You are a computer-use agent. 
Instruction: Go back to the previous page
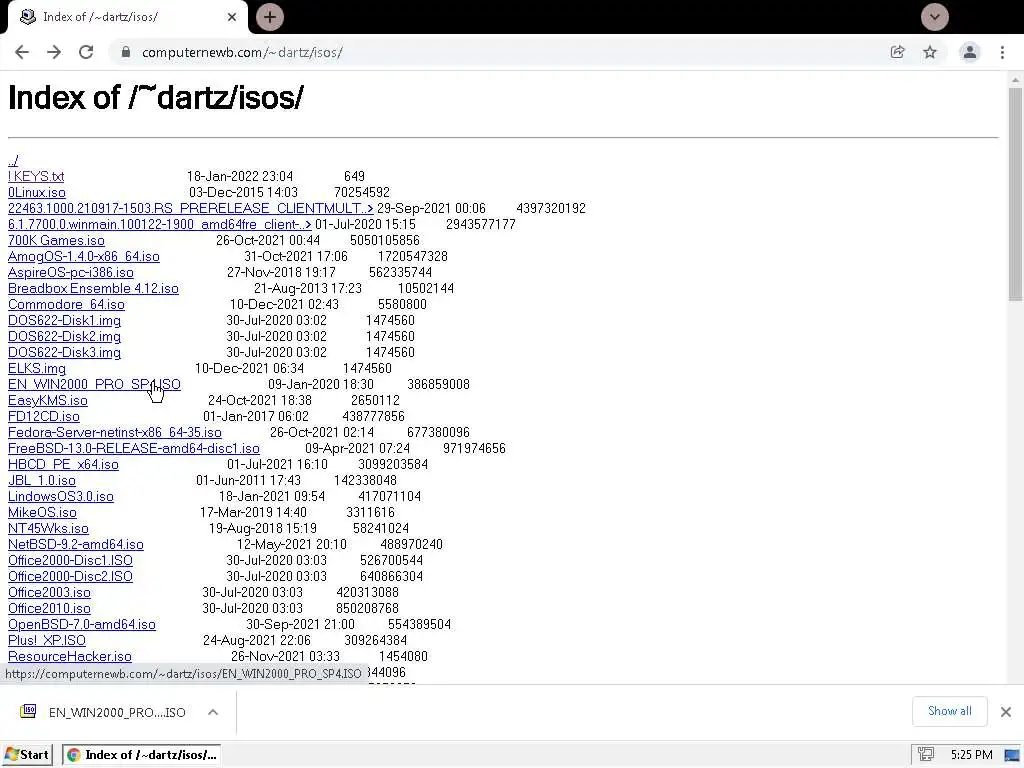(x=22, y=52)
